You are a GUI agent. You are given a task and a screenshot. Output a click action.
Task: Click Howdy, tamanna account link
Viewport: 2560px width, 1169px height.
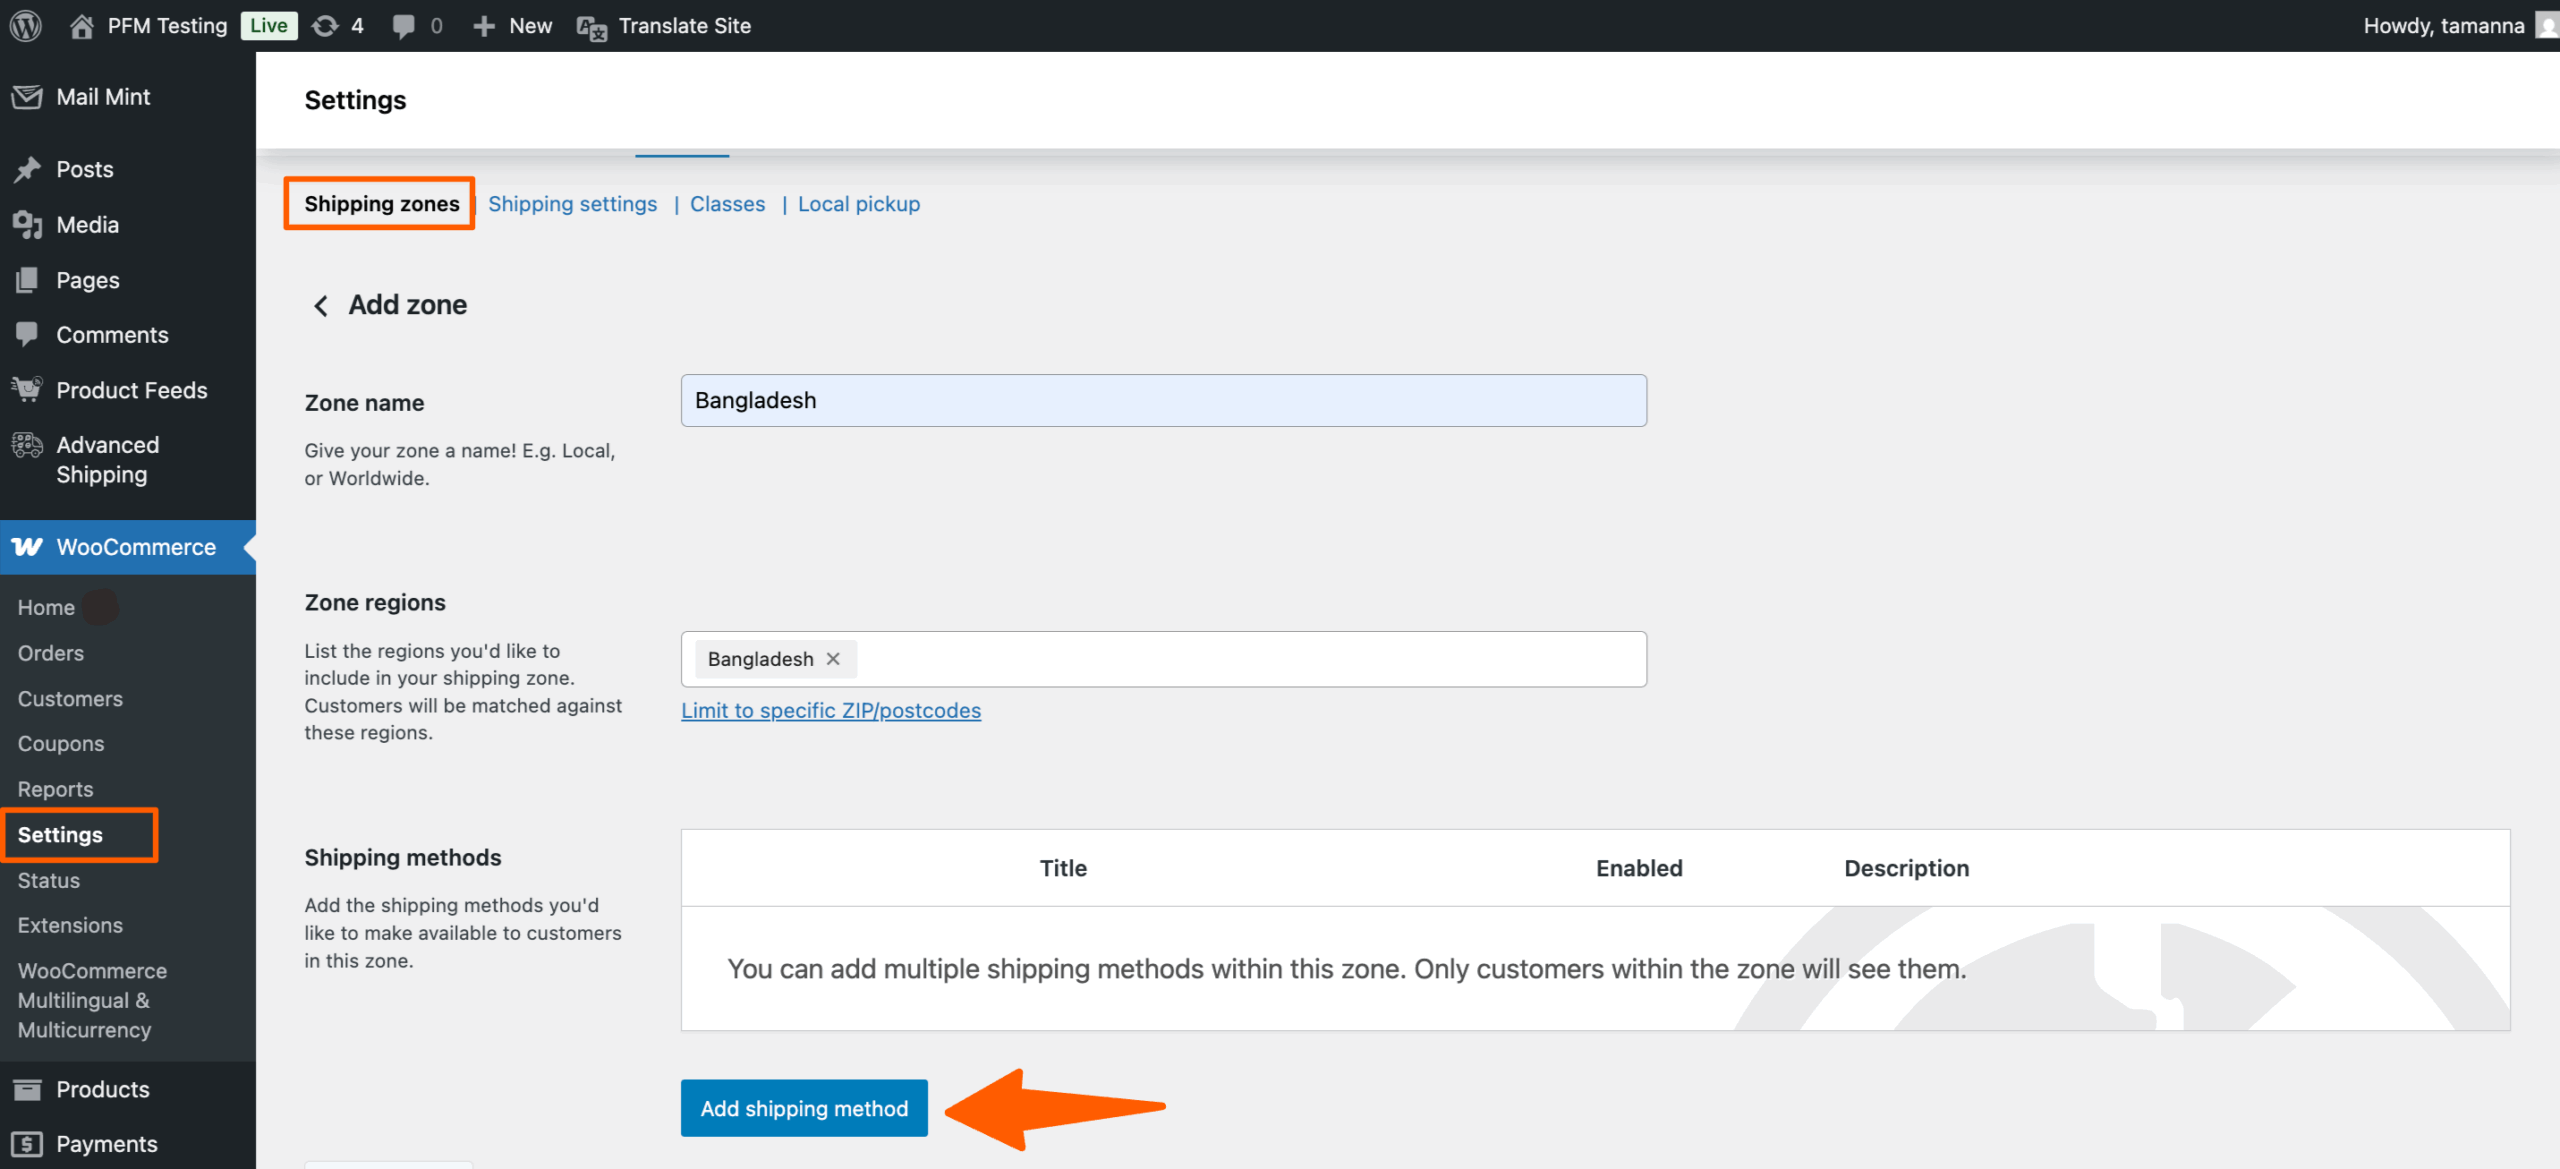(2443, 26)
